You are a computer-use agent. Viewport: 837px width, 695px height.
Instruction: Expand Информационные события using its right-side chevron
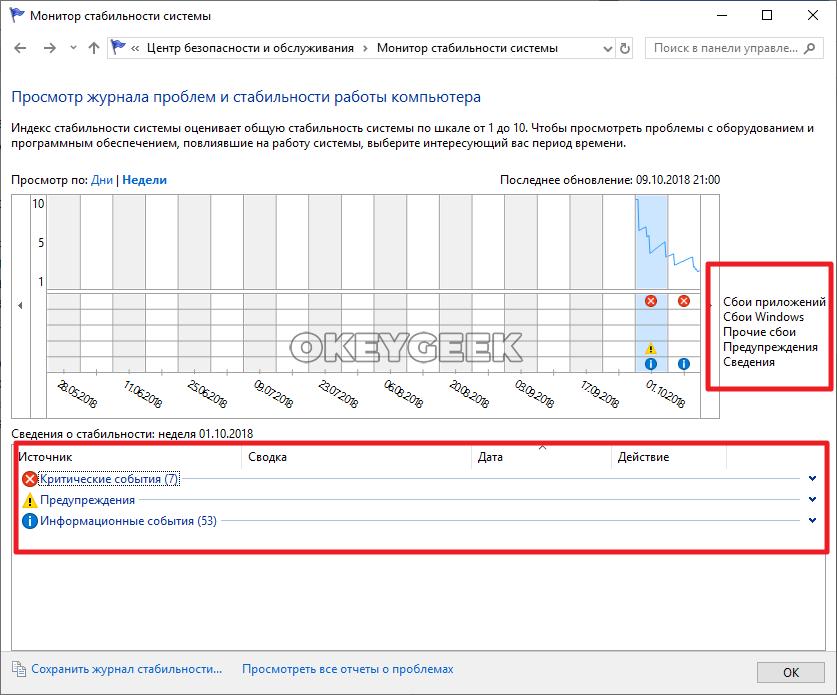click(812, 521)
